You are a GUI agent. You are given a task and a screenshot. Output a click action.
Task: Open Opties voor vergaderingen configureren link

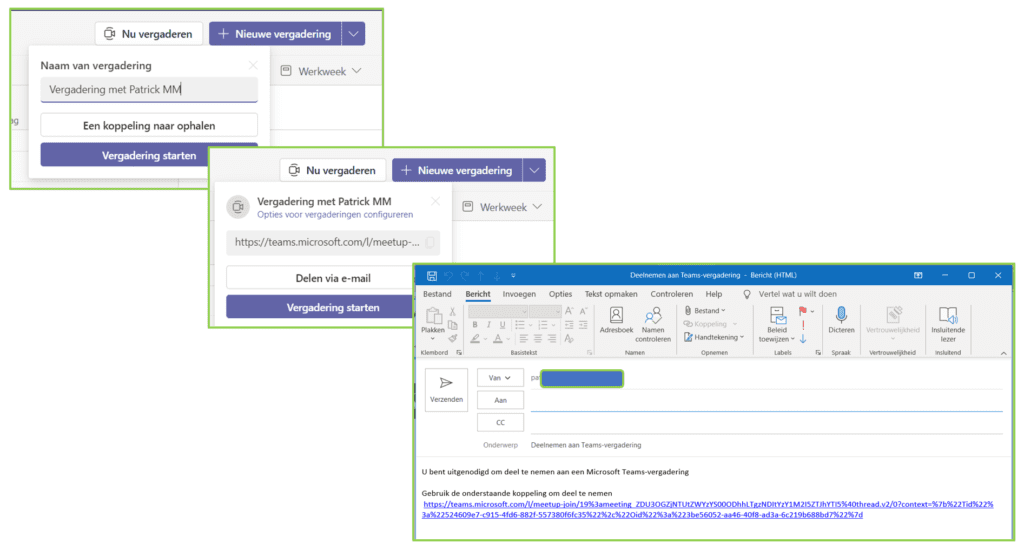pyautogui.click(x=335, y=214)
